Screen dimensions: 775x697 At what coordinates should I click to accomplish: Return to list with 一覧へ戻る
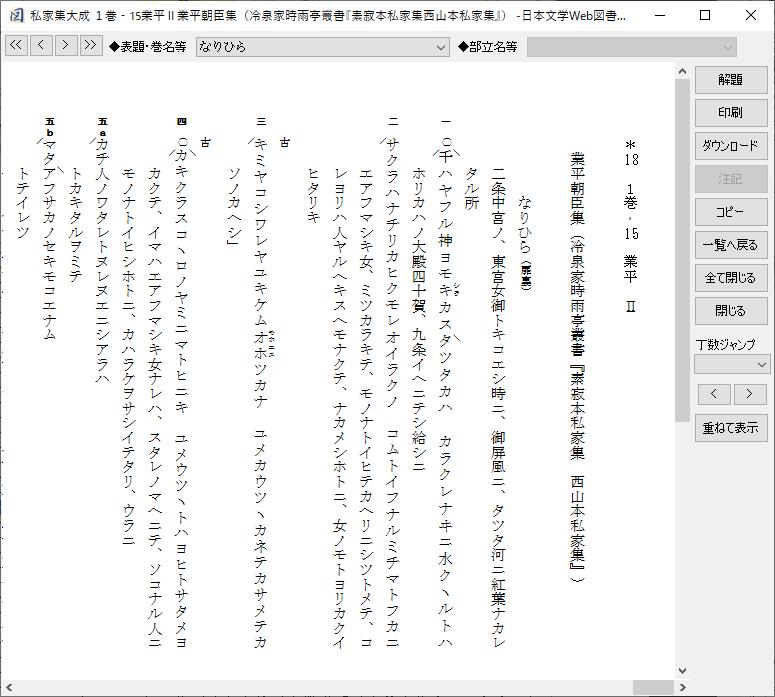(731, 245)
